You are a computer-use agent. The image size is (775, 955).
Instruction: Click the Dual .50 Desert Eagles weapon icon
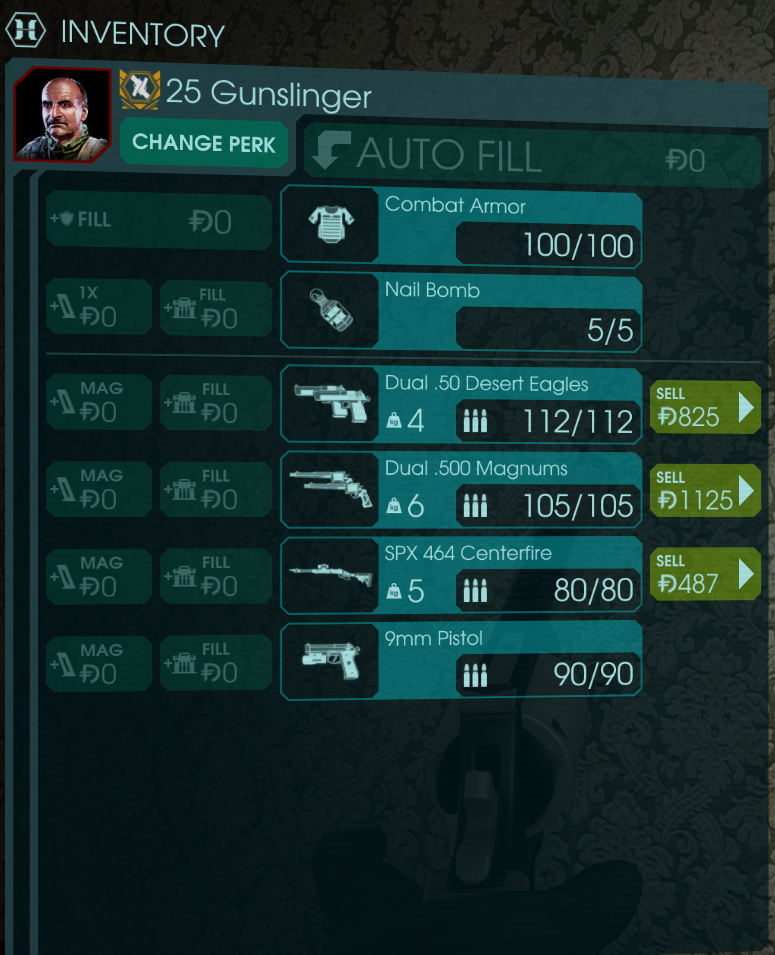pyautogui.click(x=332, y=402)
